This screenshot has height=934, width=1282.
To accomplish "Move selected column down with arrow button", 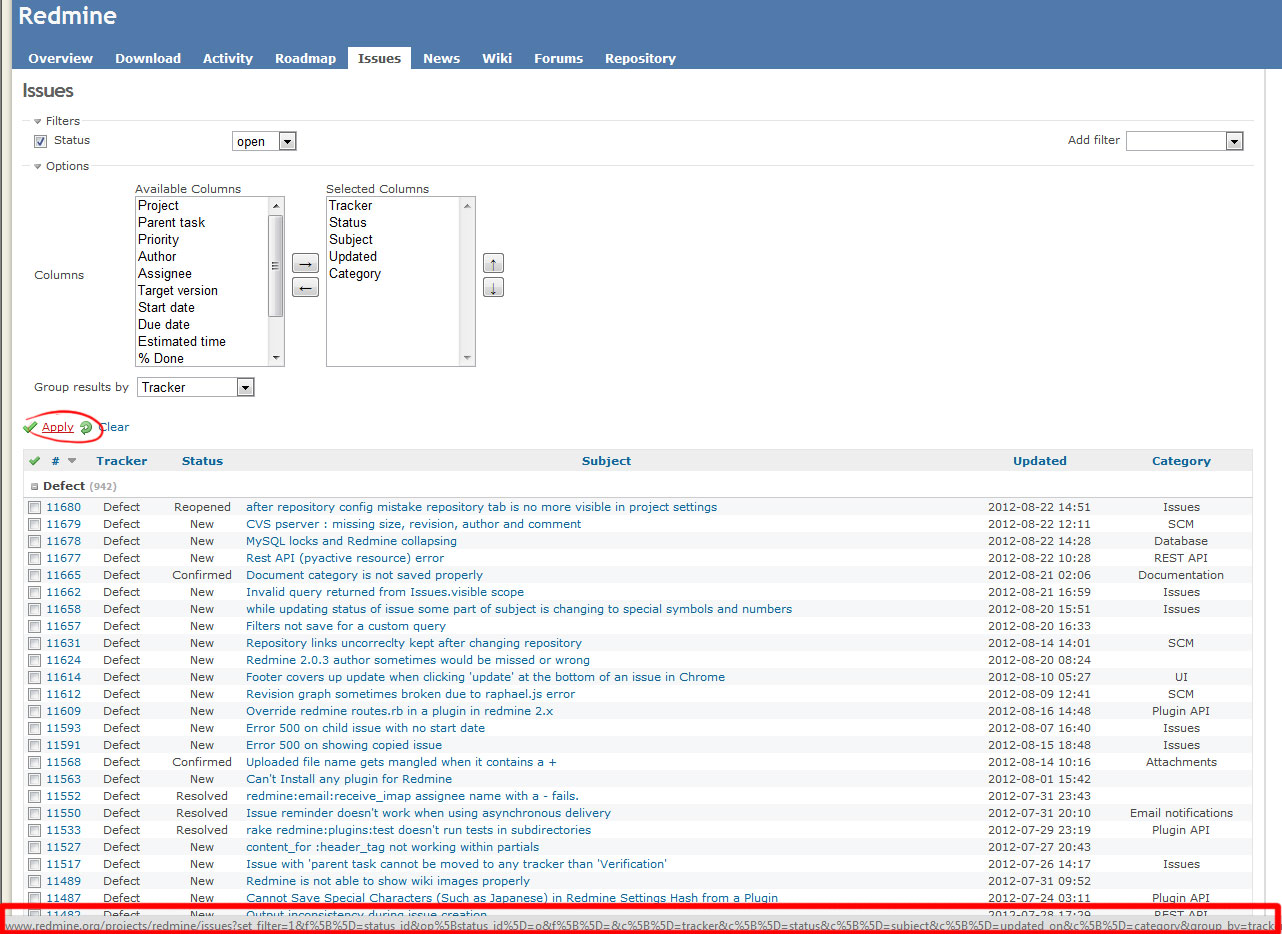I will coord(493,288).
